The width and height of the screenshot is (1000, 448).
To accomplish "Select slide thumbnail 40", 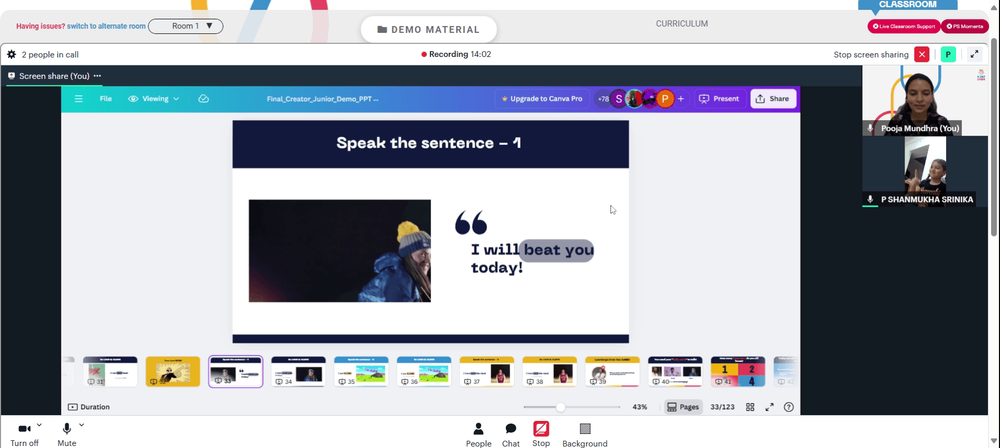I will 675,371.
